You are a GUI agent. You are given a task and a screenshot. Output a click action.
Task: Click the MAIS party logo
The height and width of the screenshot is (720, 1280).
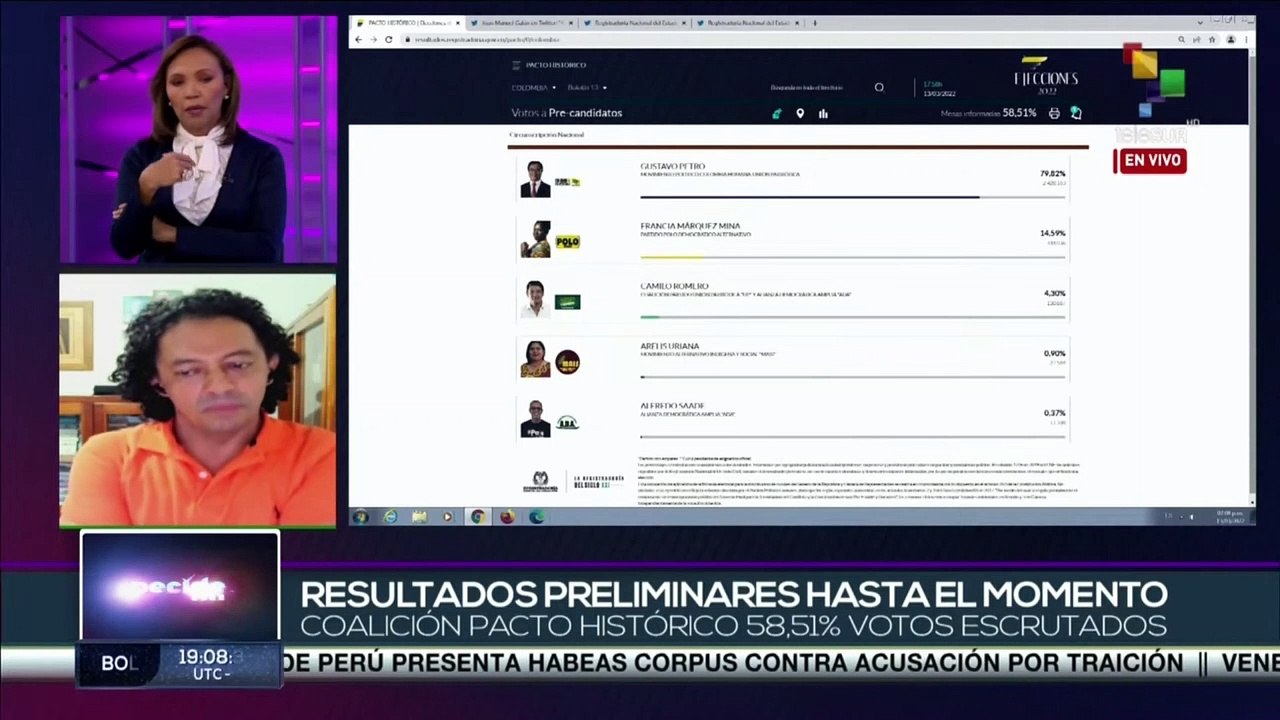pyautogui.click(x=567, y=362)
